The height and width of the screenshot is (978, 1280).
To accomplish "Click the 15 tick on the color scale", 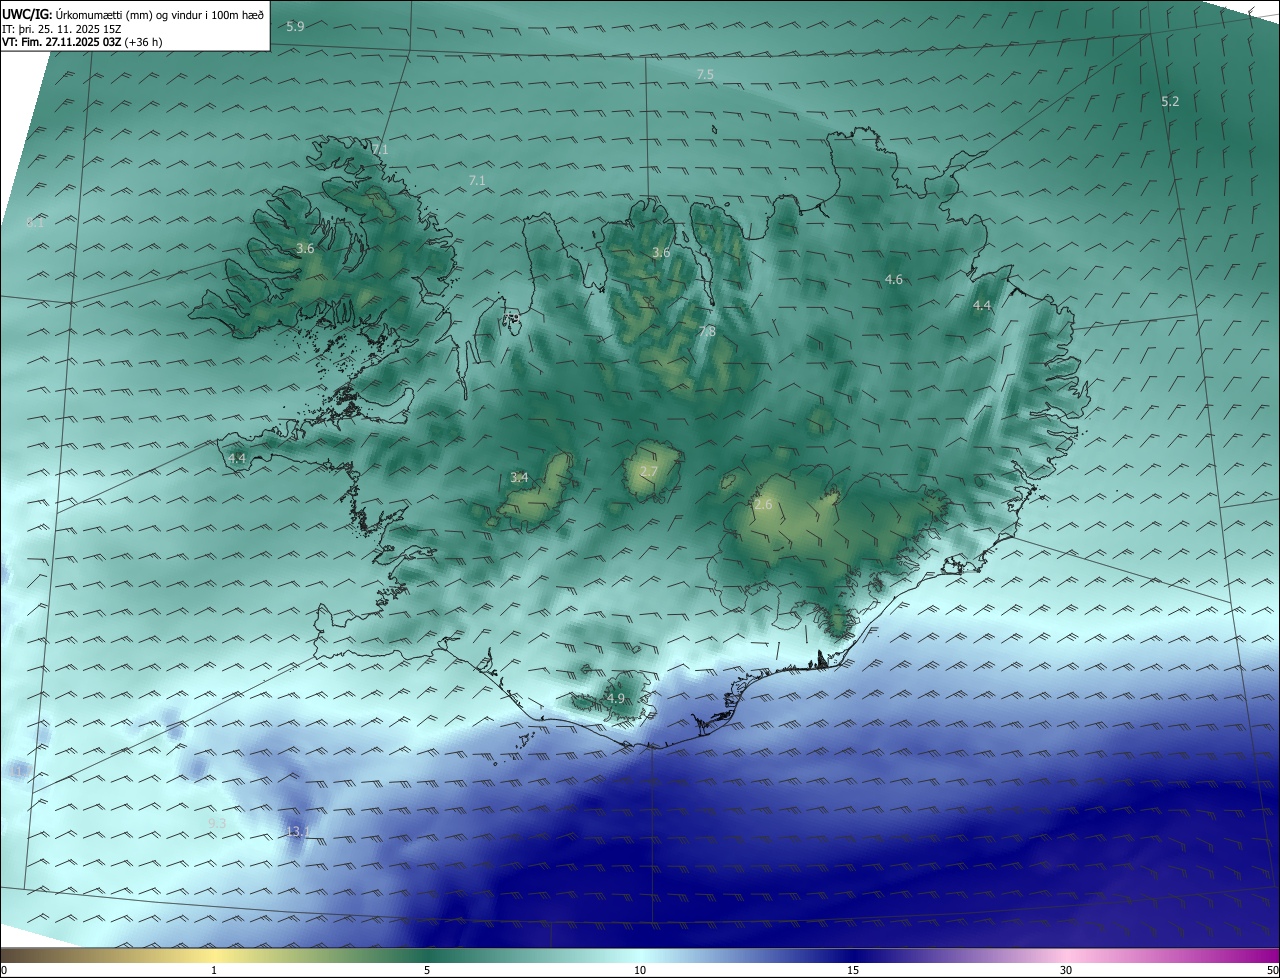I will tap(853, 970).
